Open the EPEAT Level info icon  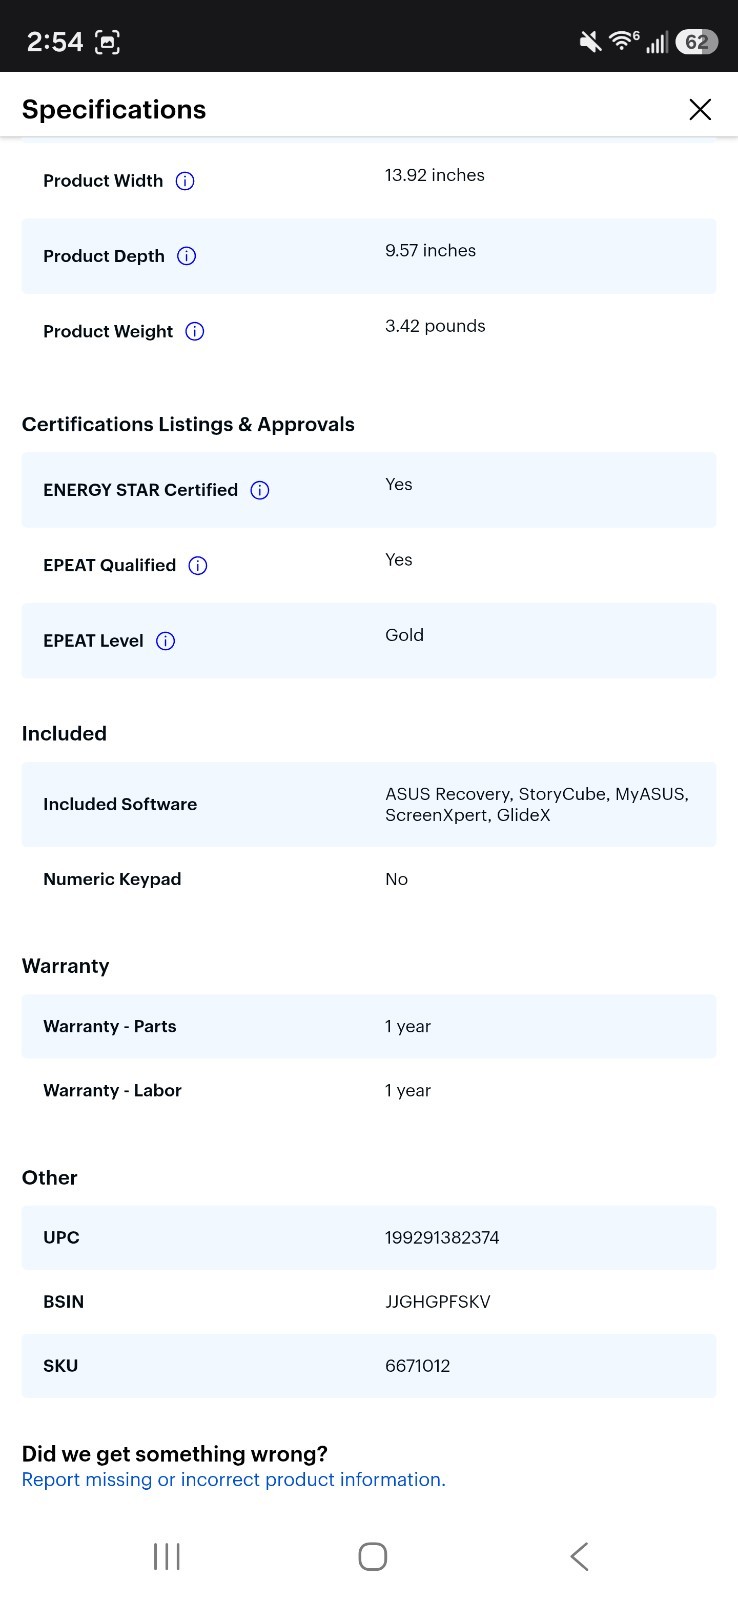click(166, 641)
